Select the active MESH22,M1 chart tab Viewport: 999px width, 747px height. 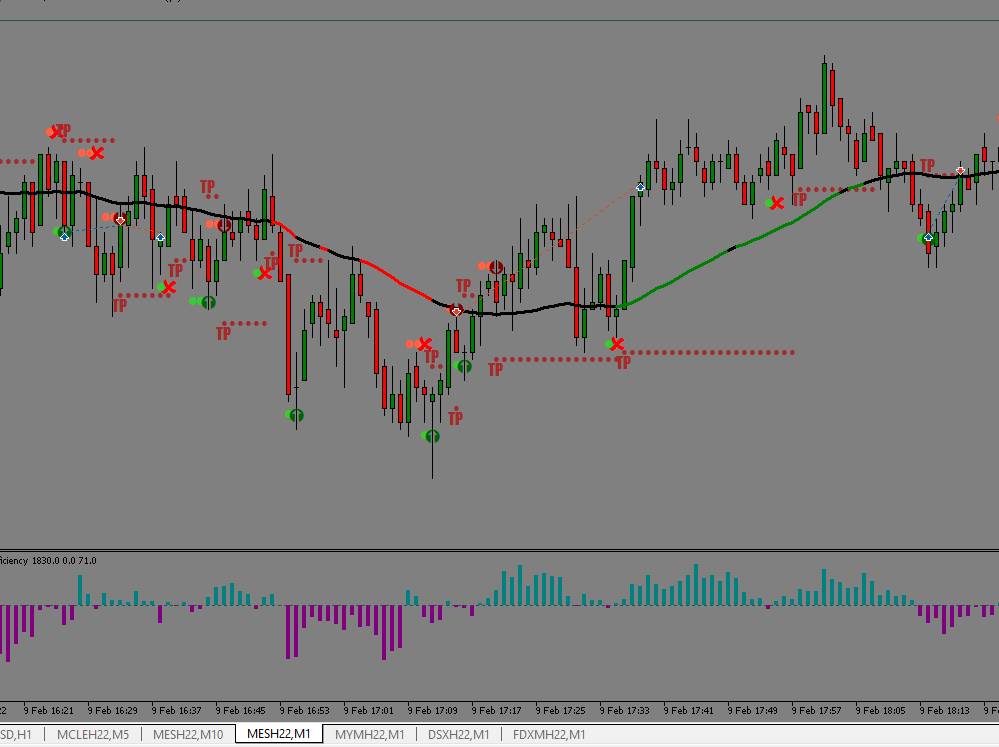click(279, 734)
